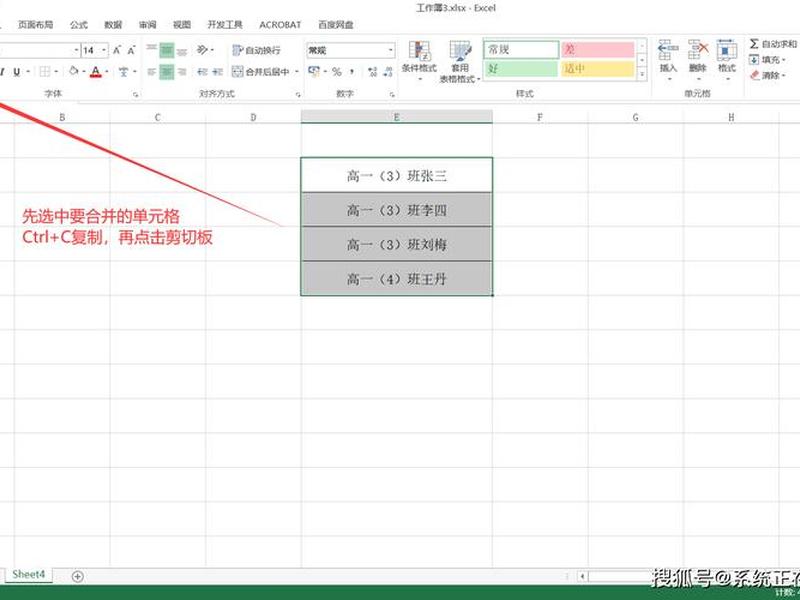Toggle Bottom Align button
The width and height of the screenshot is (800, 600).
tap(182, 50)
